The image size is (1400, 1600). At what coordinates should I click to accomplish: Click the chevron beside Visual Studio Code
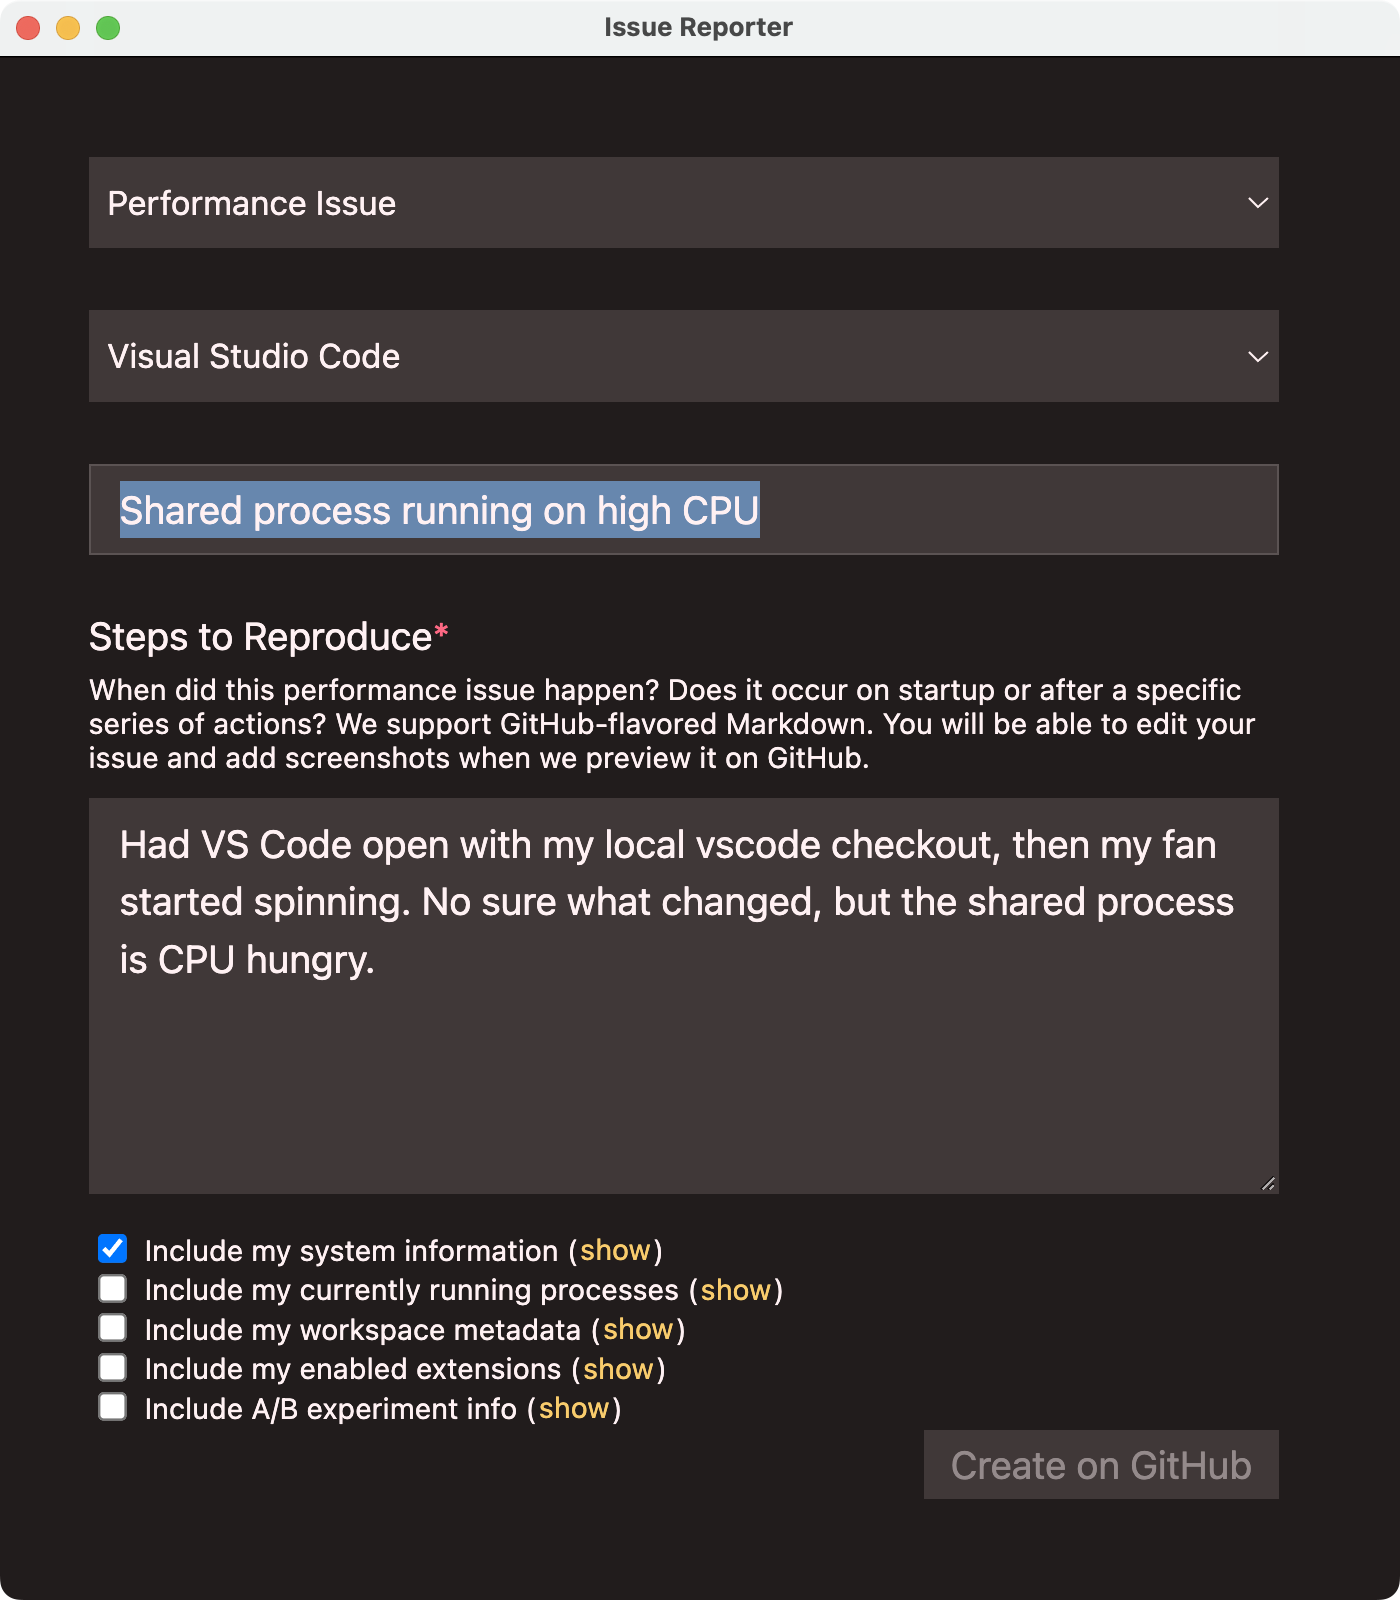point(1258,356)
